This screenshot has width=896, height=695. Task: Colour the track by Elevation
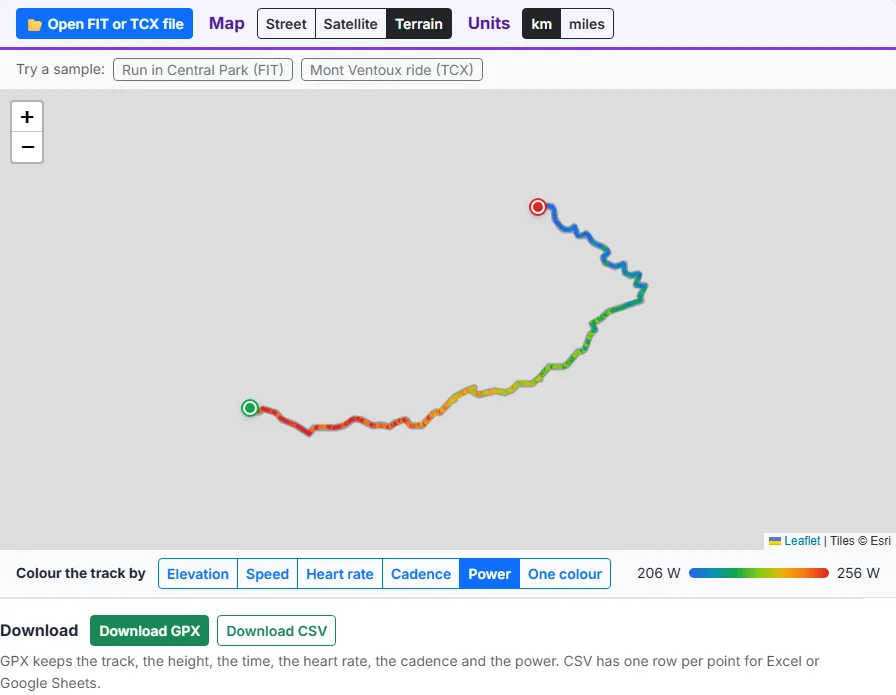[198, 574]
